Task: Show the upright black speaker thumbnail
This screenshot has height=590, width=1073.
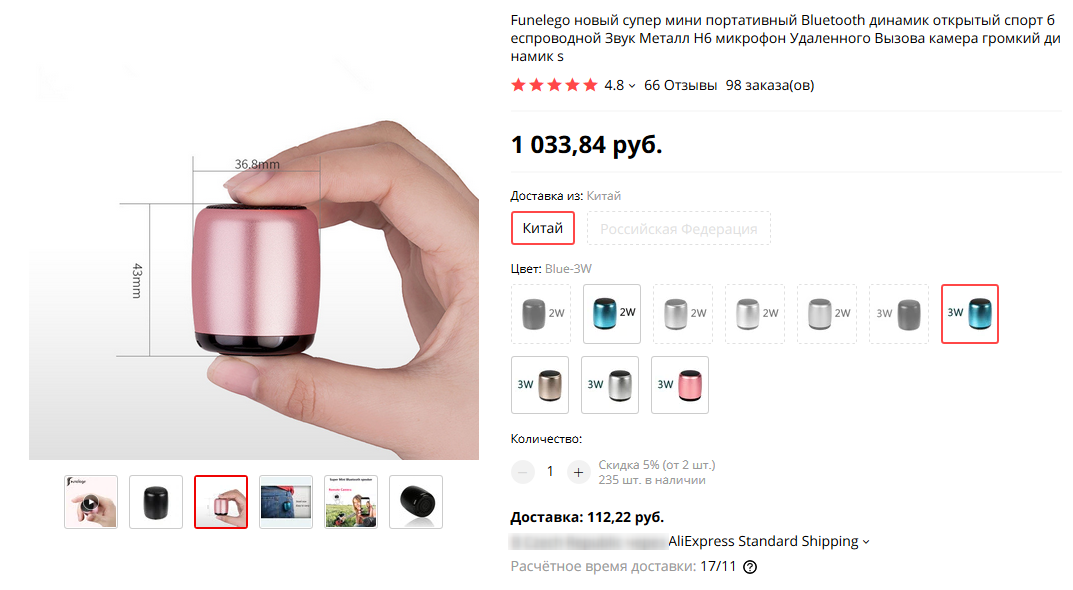Action: pyautogui.click(x=156, y=502)
